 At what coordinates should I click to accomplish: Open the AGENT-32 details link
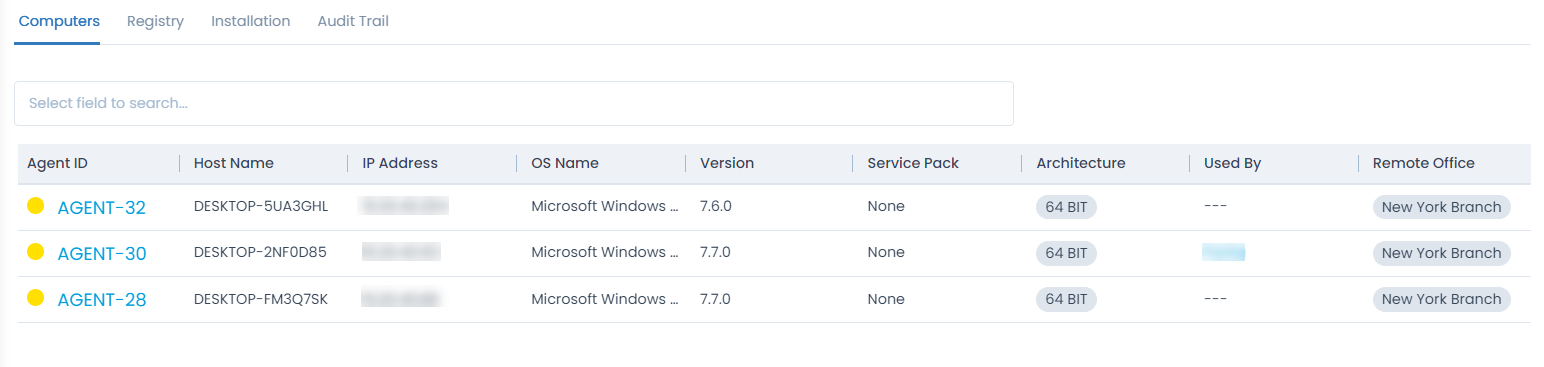coord(102,208)
